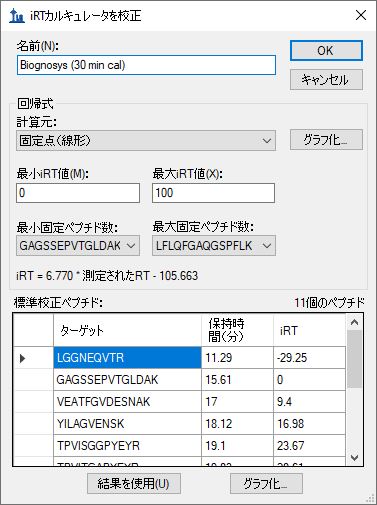Viewport: 377px width, 505px height.
Task: Click the 名前 field containing Biognosys (30 min cal)
Action: (146, 65)
